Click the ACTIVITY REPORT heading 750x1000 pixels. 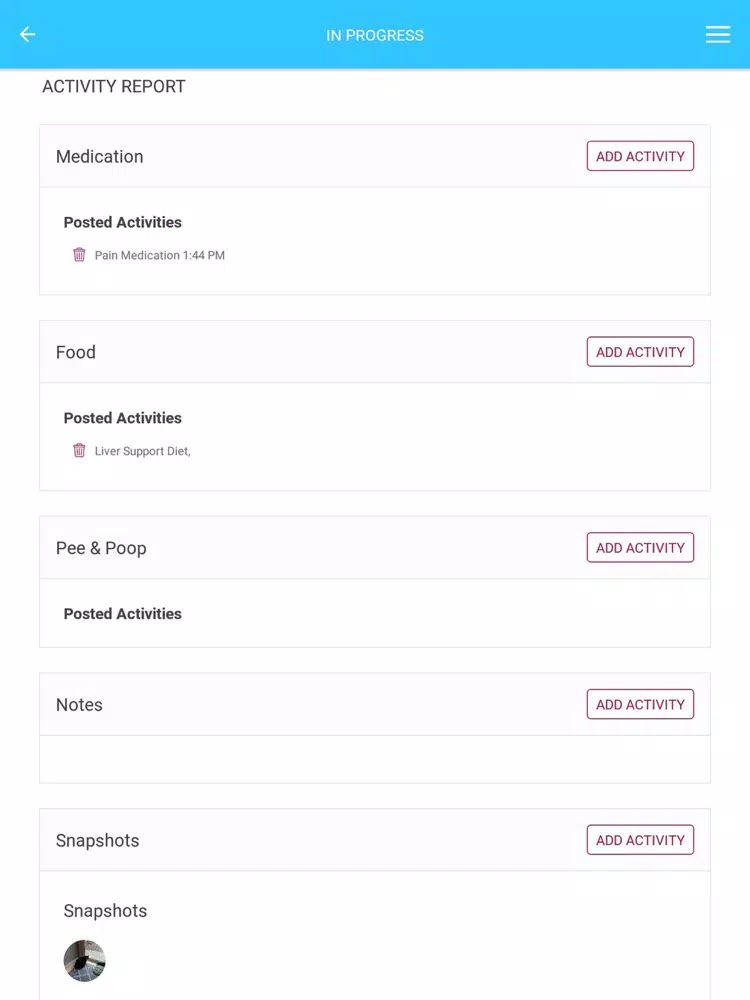tap(114, 86)
